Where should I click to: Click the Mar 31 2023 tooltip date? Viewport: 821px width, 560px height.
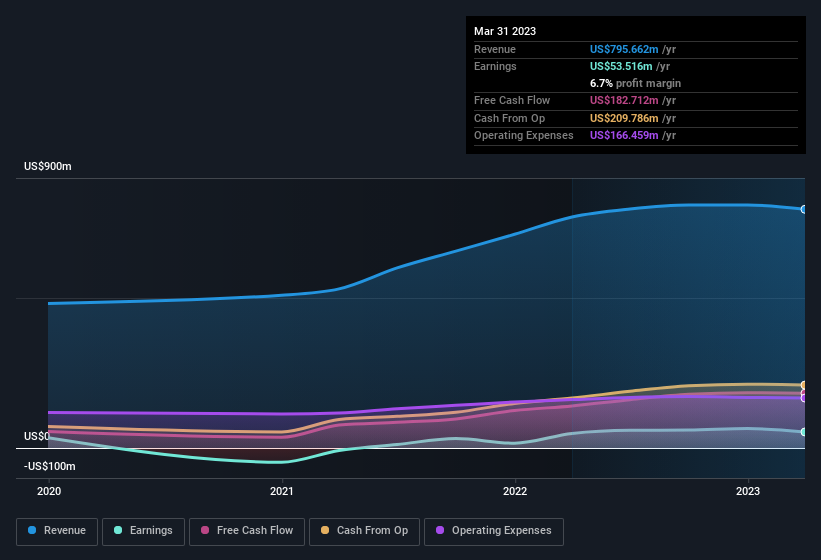click(505, 31)
